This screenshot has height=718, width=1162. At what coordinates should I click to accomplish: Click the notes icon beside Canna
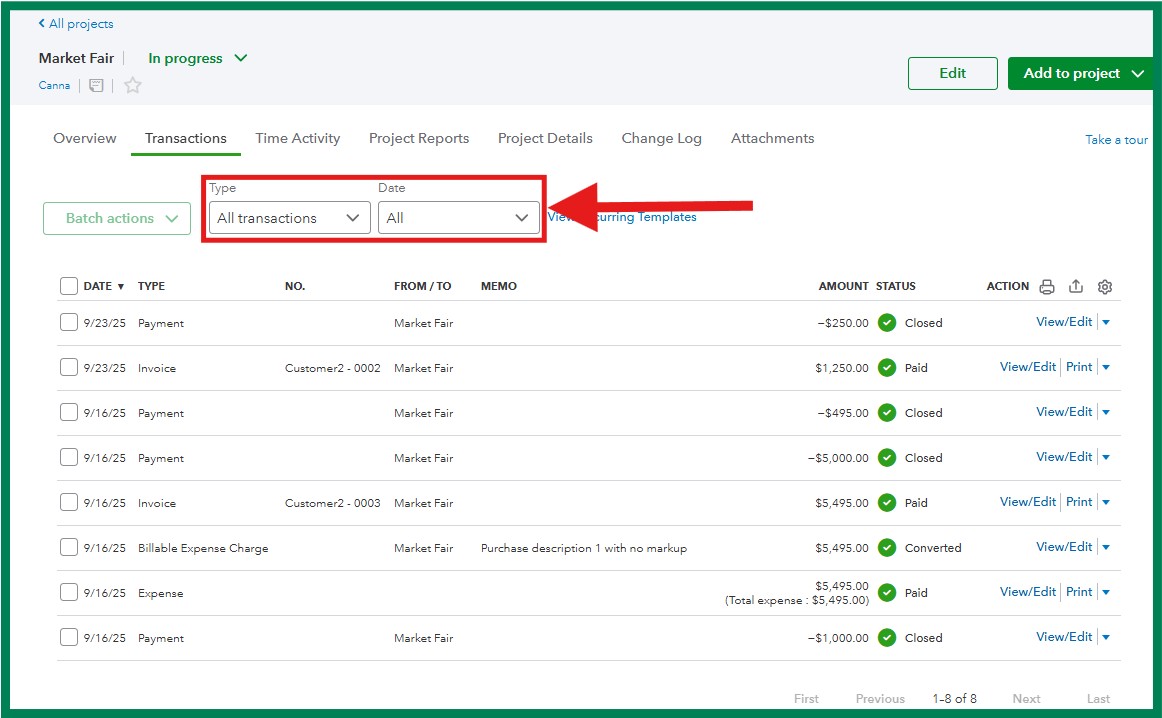(96, 86)
